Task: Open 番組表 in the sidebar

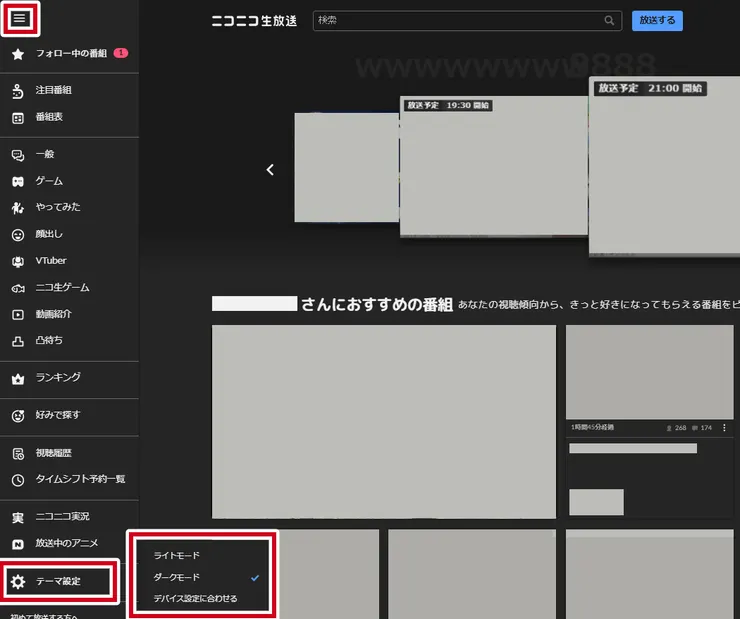Action: (49, 117)
